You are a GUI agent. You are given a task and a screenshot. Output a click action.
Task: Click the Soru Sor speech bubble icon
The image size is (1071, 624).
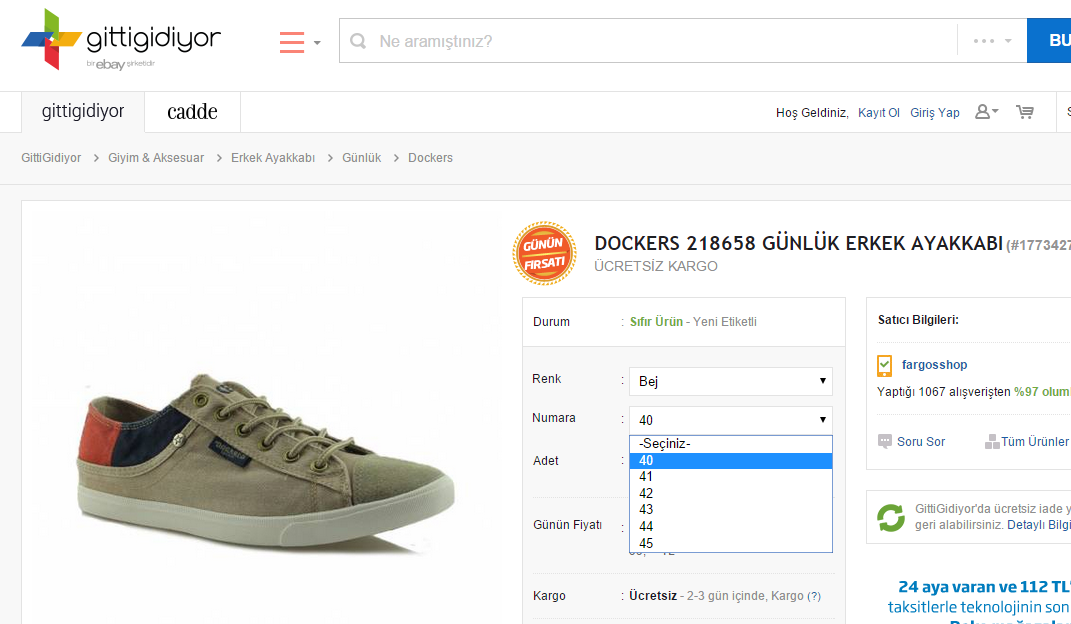tap(885, 441)
